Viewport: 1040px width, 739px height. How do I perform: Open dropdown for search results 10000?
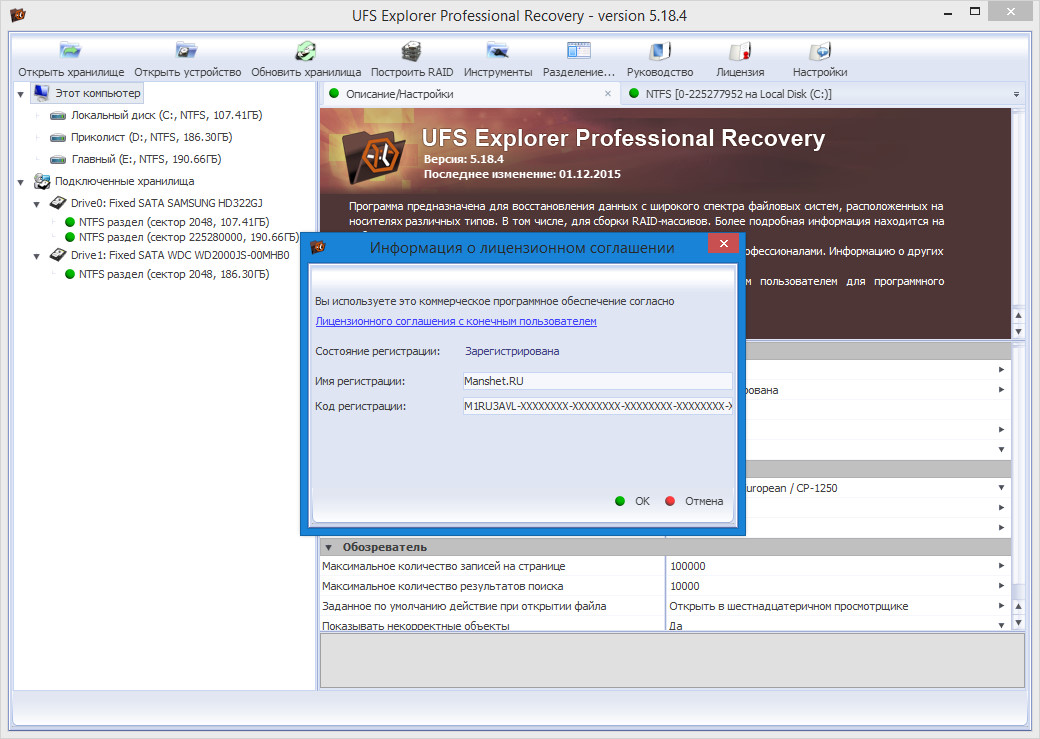click(1002, 586)
